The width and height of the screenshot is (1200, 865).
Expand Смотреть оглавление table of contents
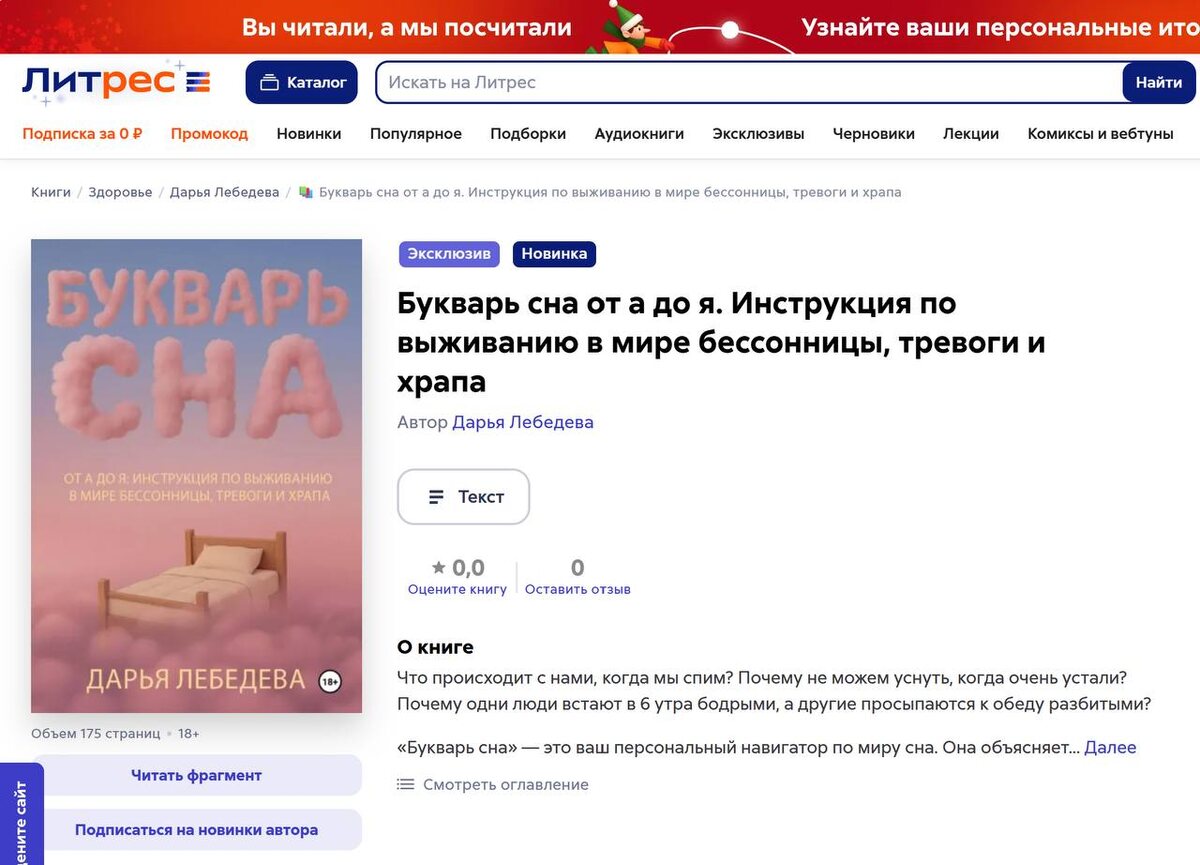(506, 785)
